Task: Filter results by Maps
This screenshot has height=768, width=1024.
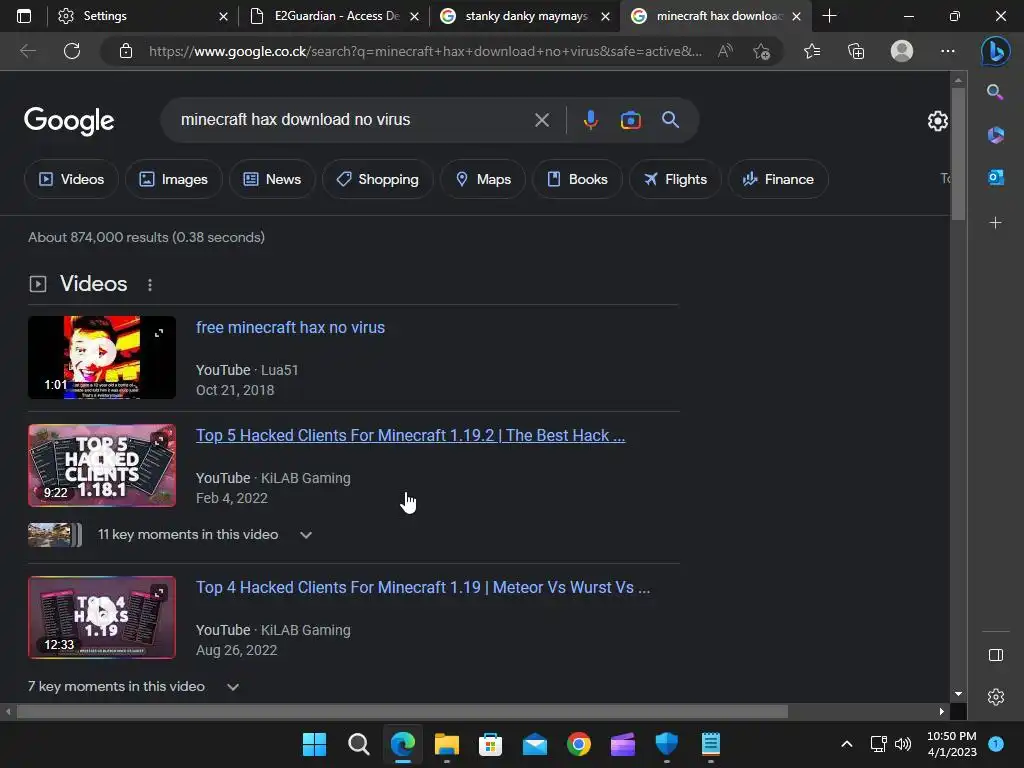Action: (483, 179)
